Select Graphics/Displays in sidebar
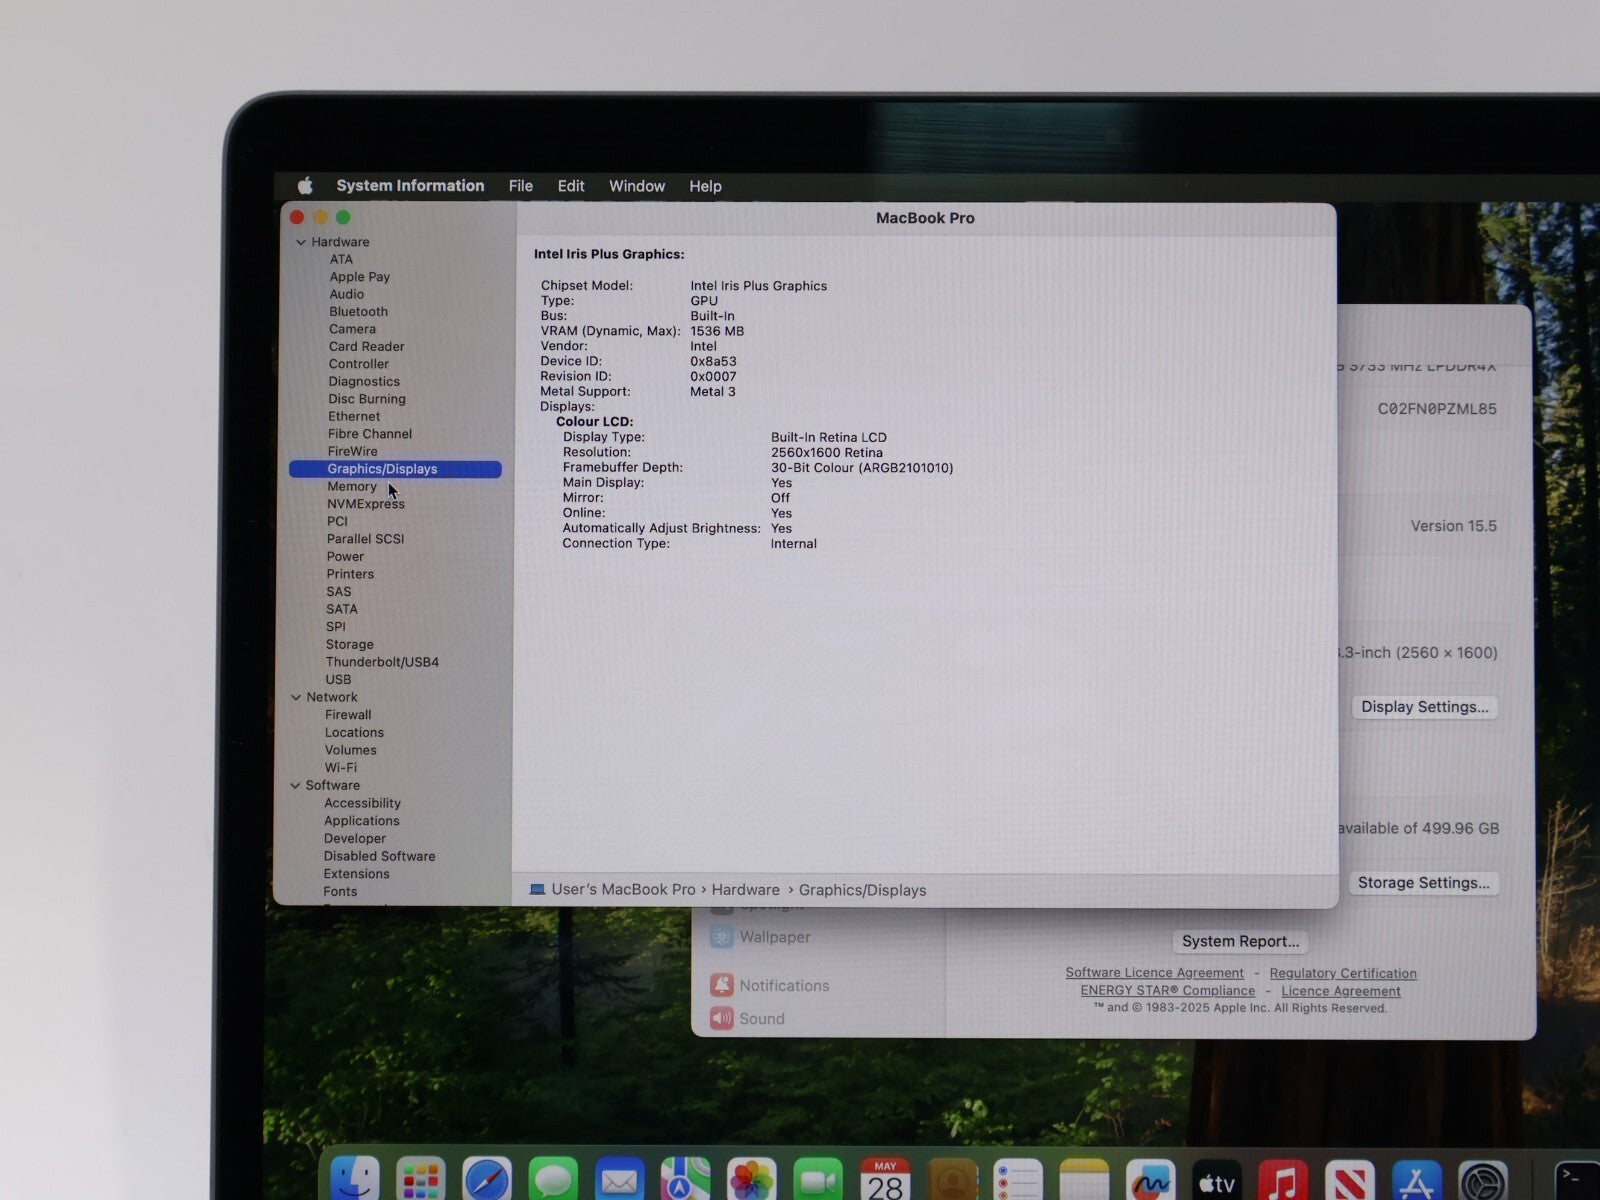1600x1200 pixels. coord(395,469)
